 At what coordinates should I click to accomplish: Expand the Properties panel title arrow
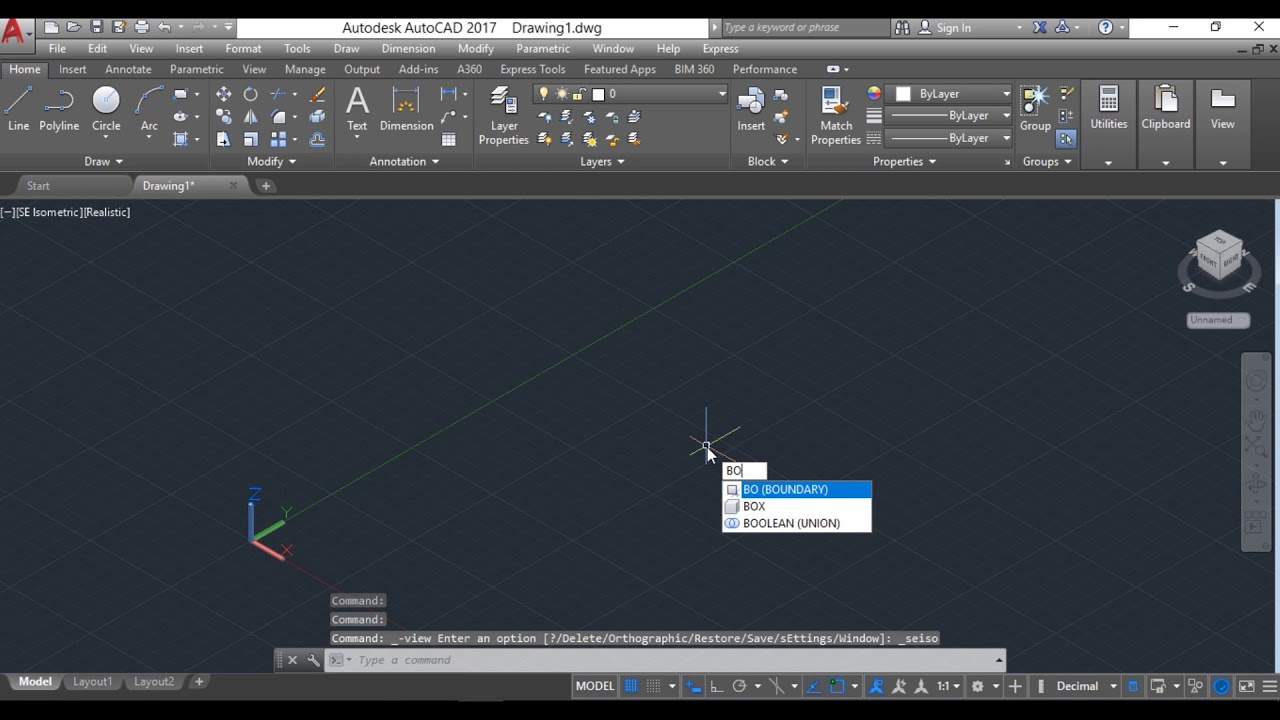pos(932,162)
